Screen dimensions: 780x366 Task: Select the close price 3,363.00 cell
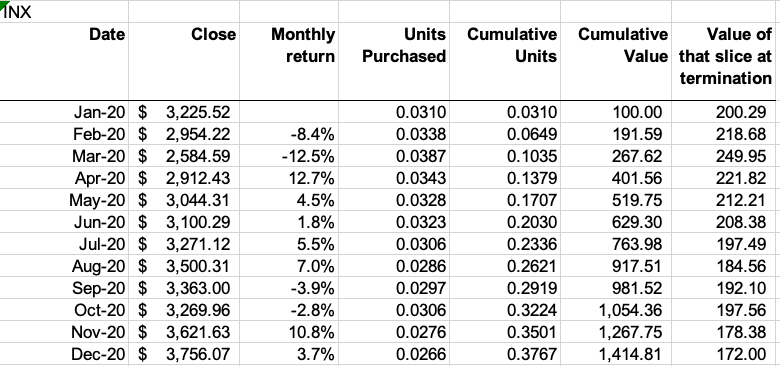184,288
